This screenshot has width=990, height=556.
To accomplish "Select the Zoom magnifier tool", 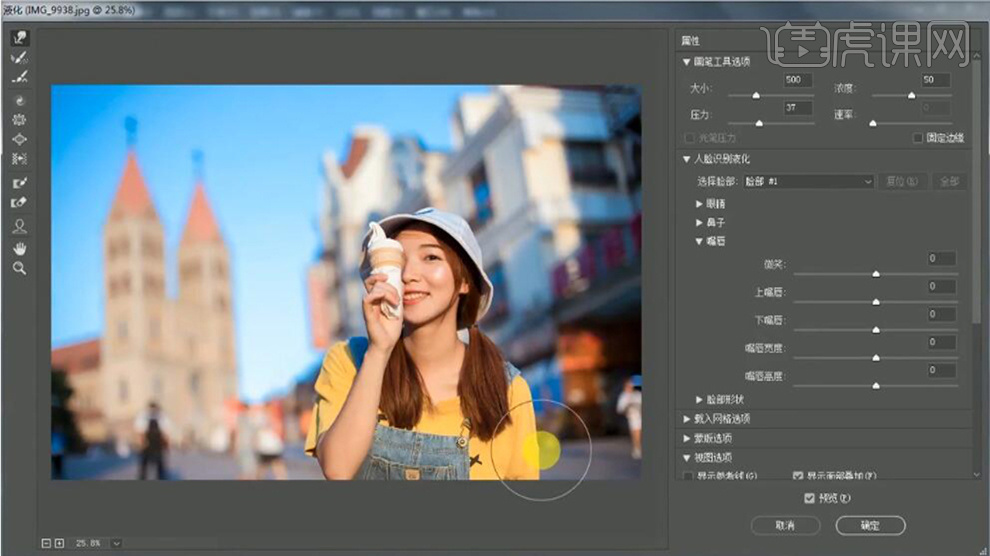I will click(x=19, y=268).
